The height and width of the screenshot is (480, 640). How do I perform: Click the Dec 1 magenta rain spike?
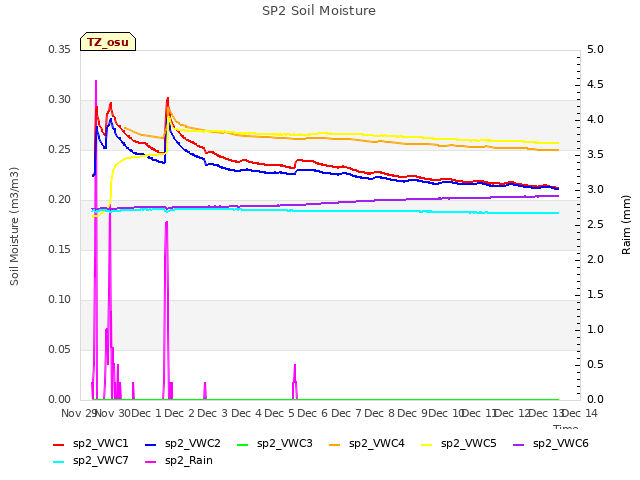[166, 310]
